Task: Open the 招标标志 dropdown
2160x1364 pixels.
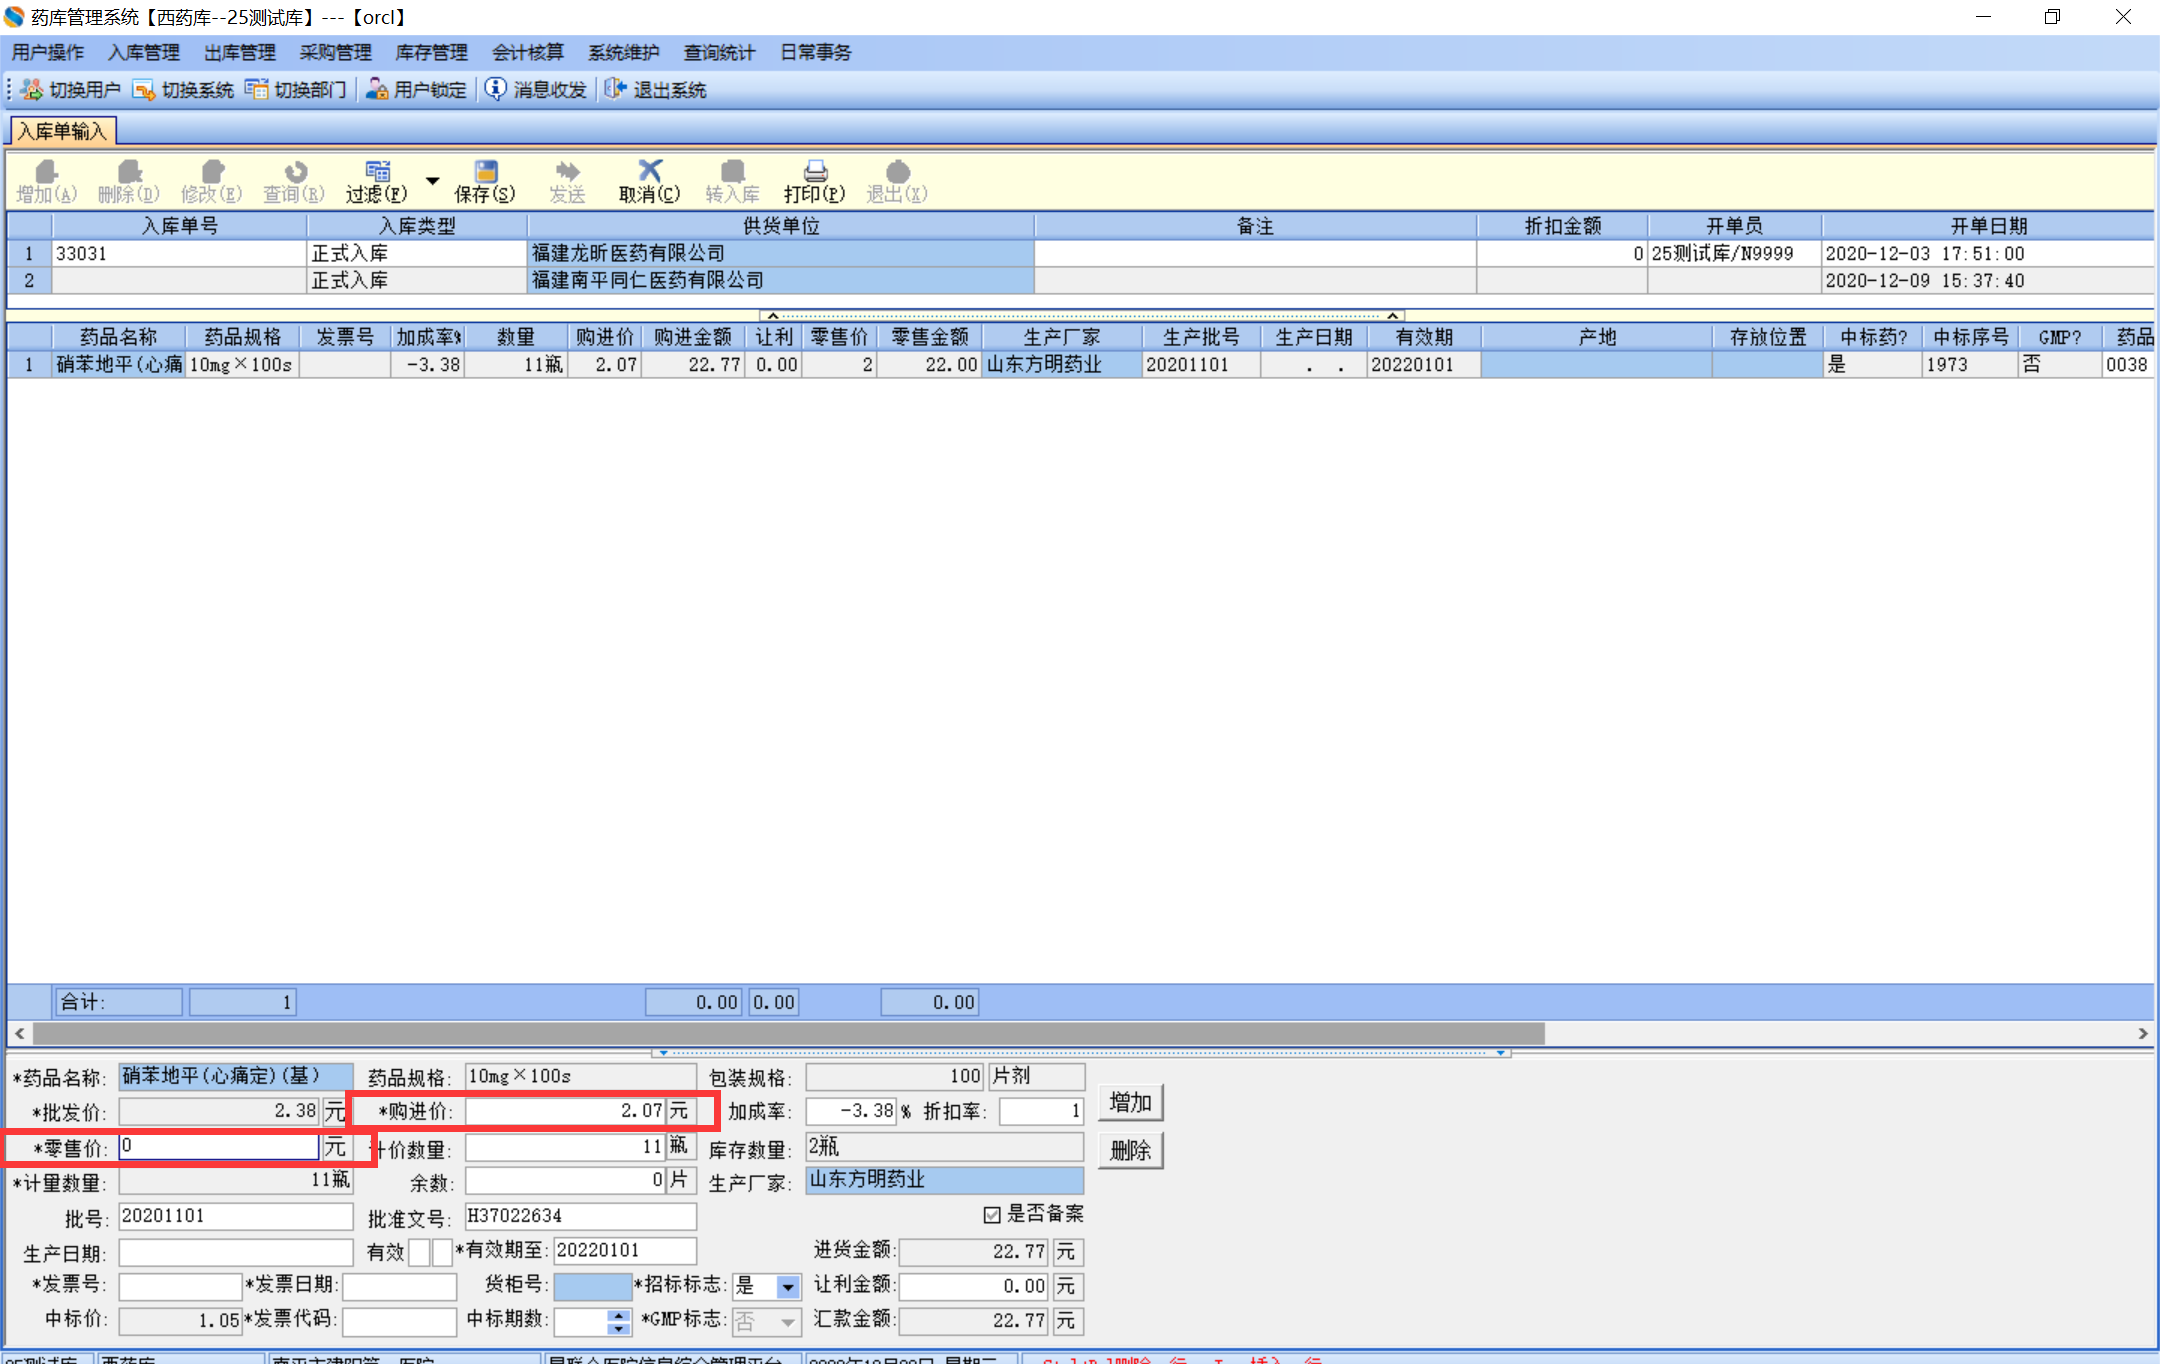Action: (x=788, y=1286)
